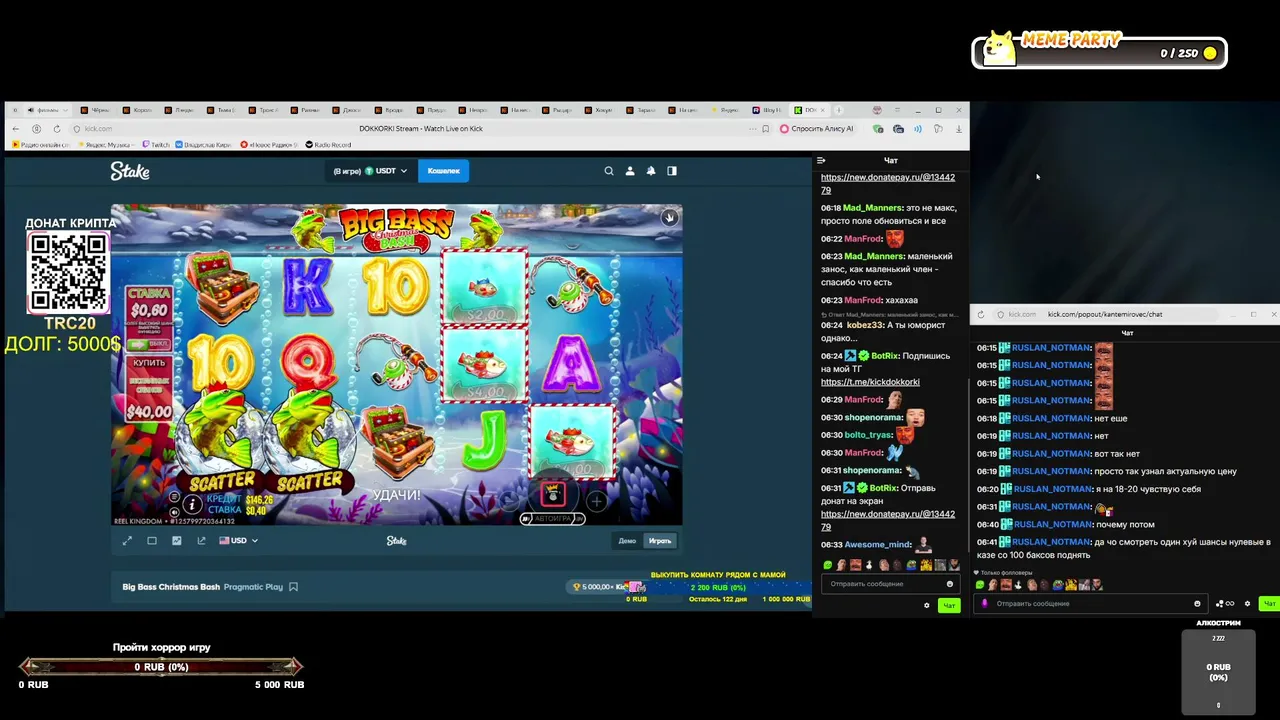
Task: Open Pragmatic Play provider link
Action: (253, 587)
